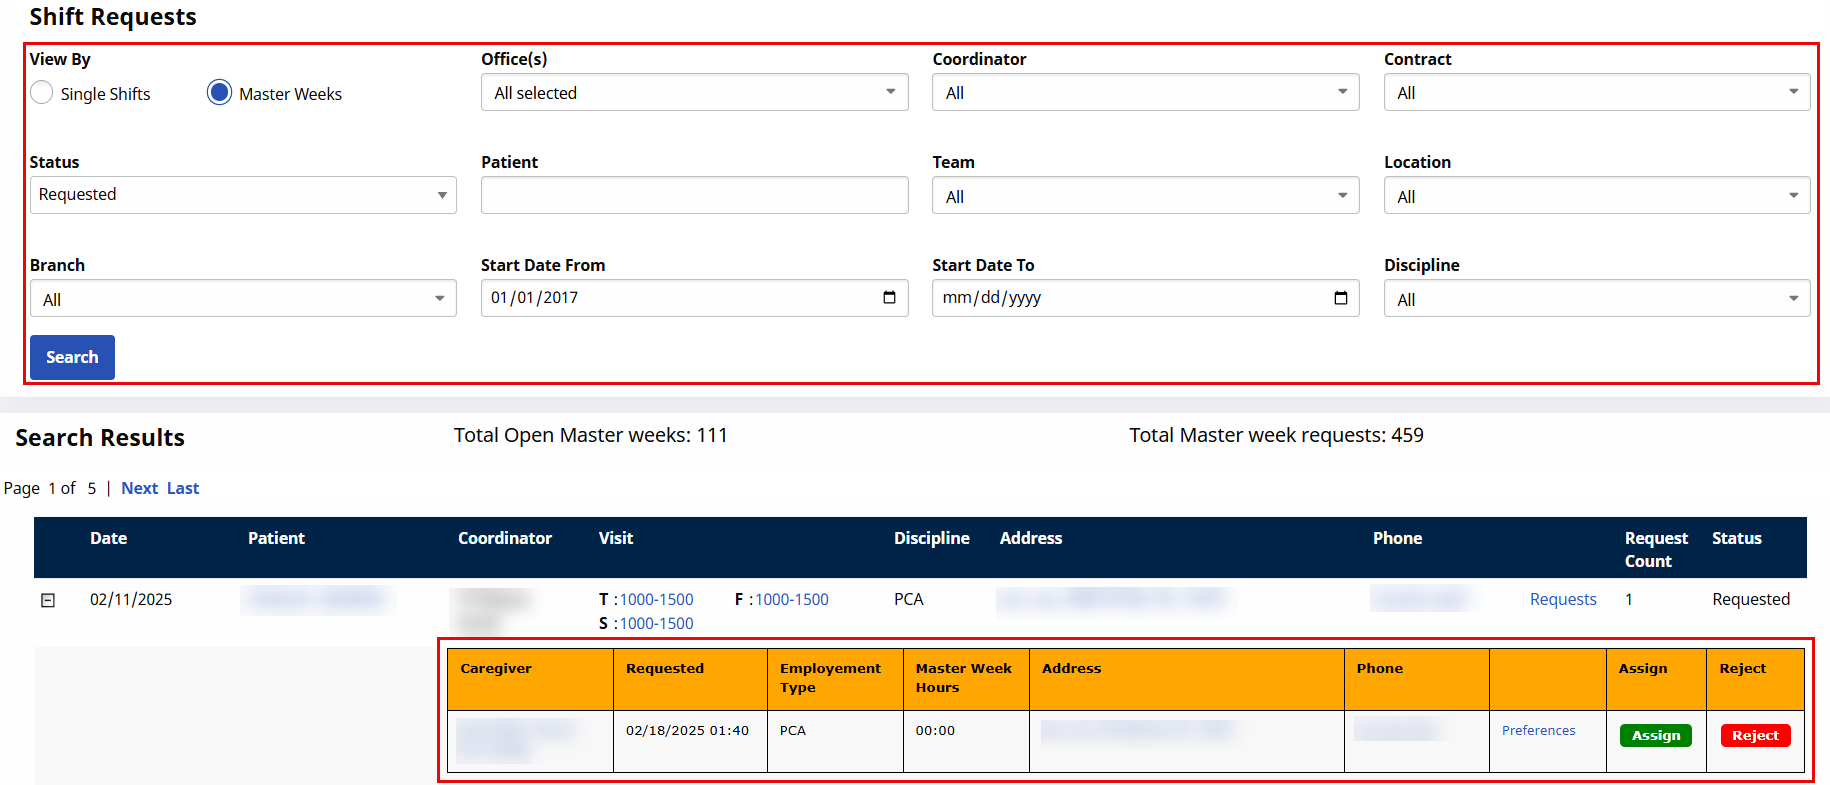Select the Master Weeks radio button

219,93
